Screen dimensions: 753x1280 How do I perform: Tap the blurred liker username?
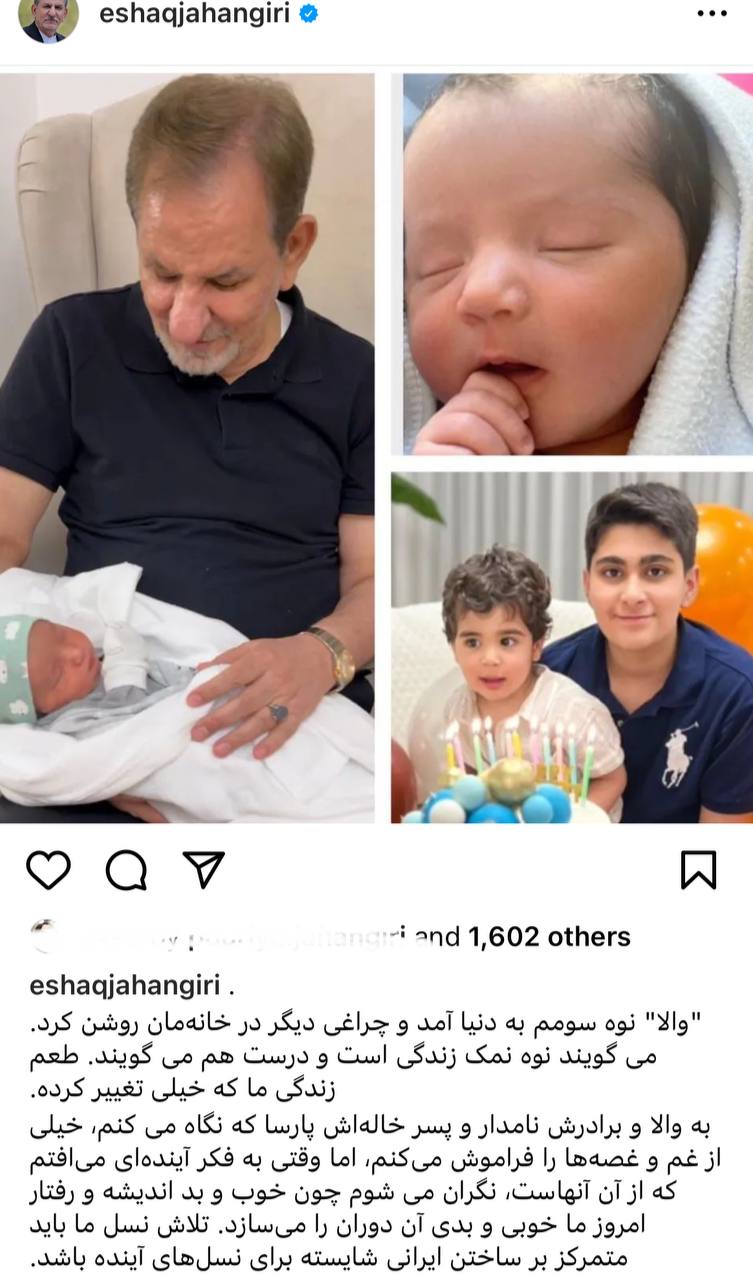tap(240, 937)
